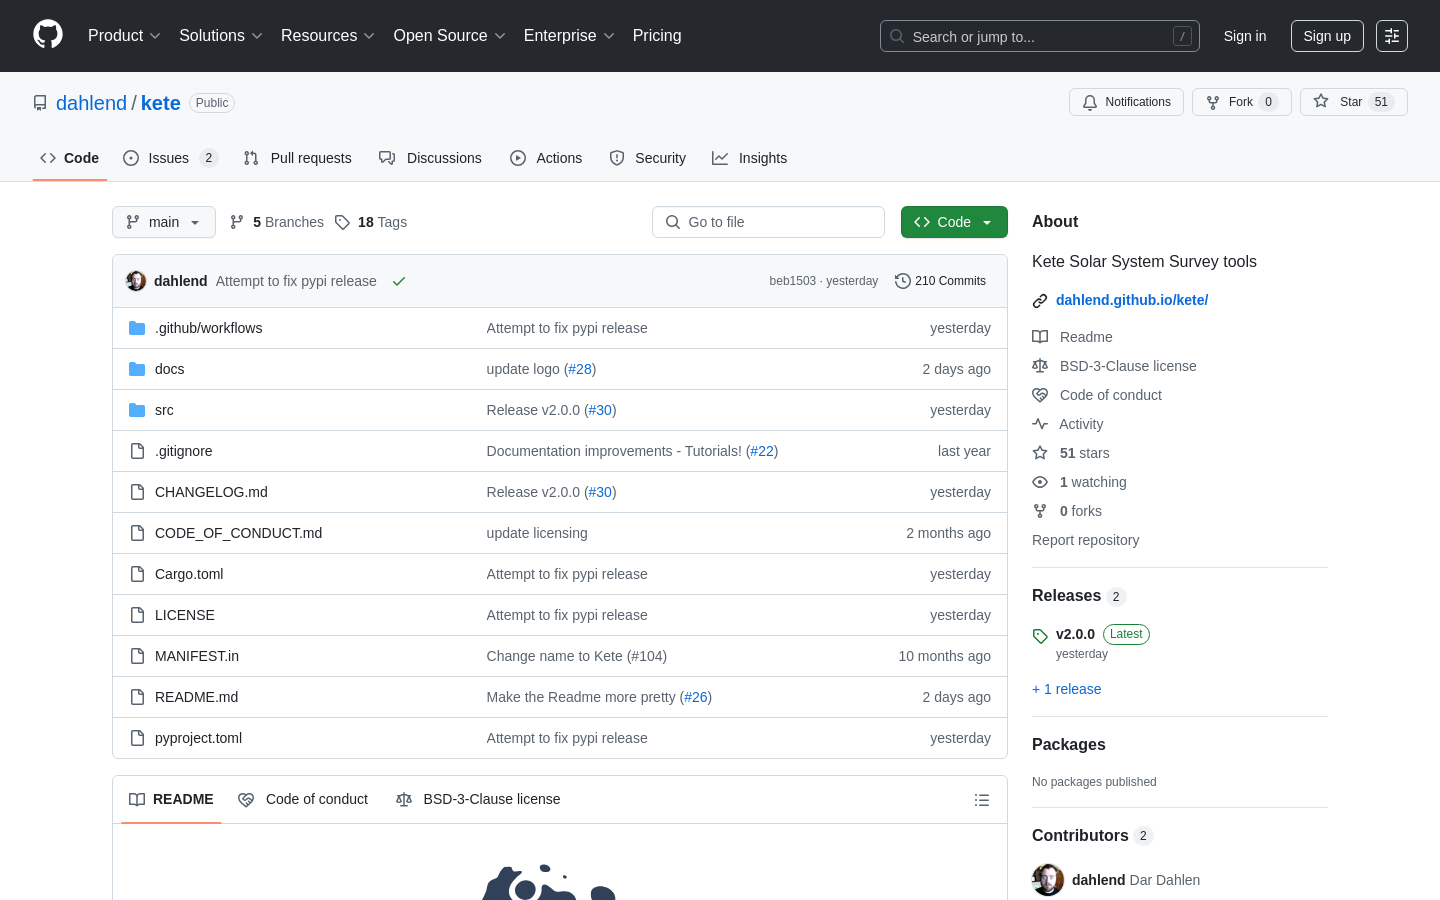Open the kete repository name link
The height and width of the screenshot is (900, 1440).
(161, 103)
